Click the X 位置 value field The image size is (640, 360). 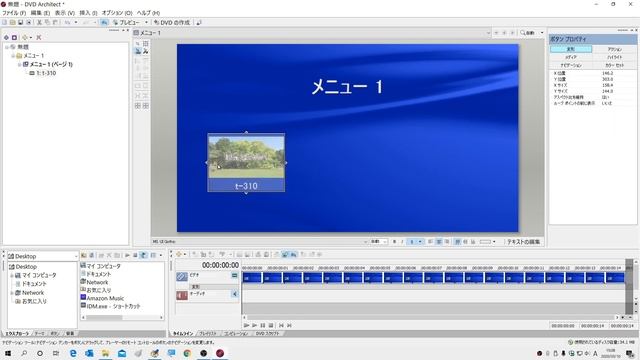point(618,73)
